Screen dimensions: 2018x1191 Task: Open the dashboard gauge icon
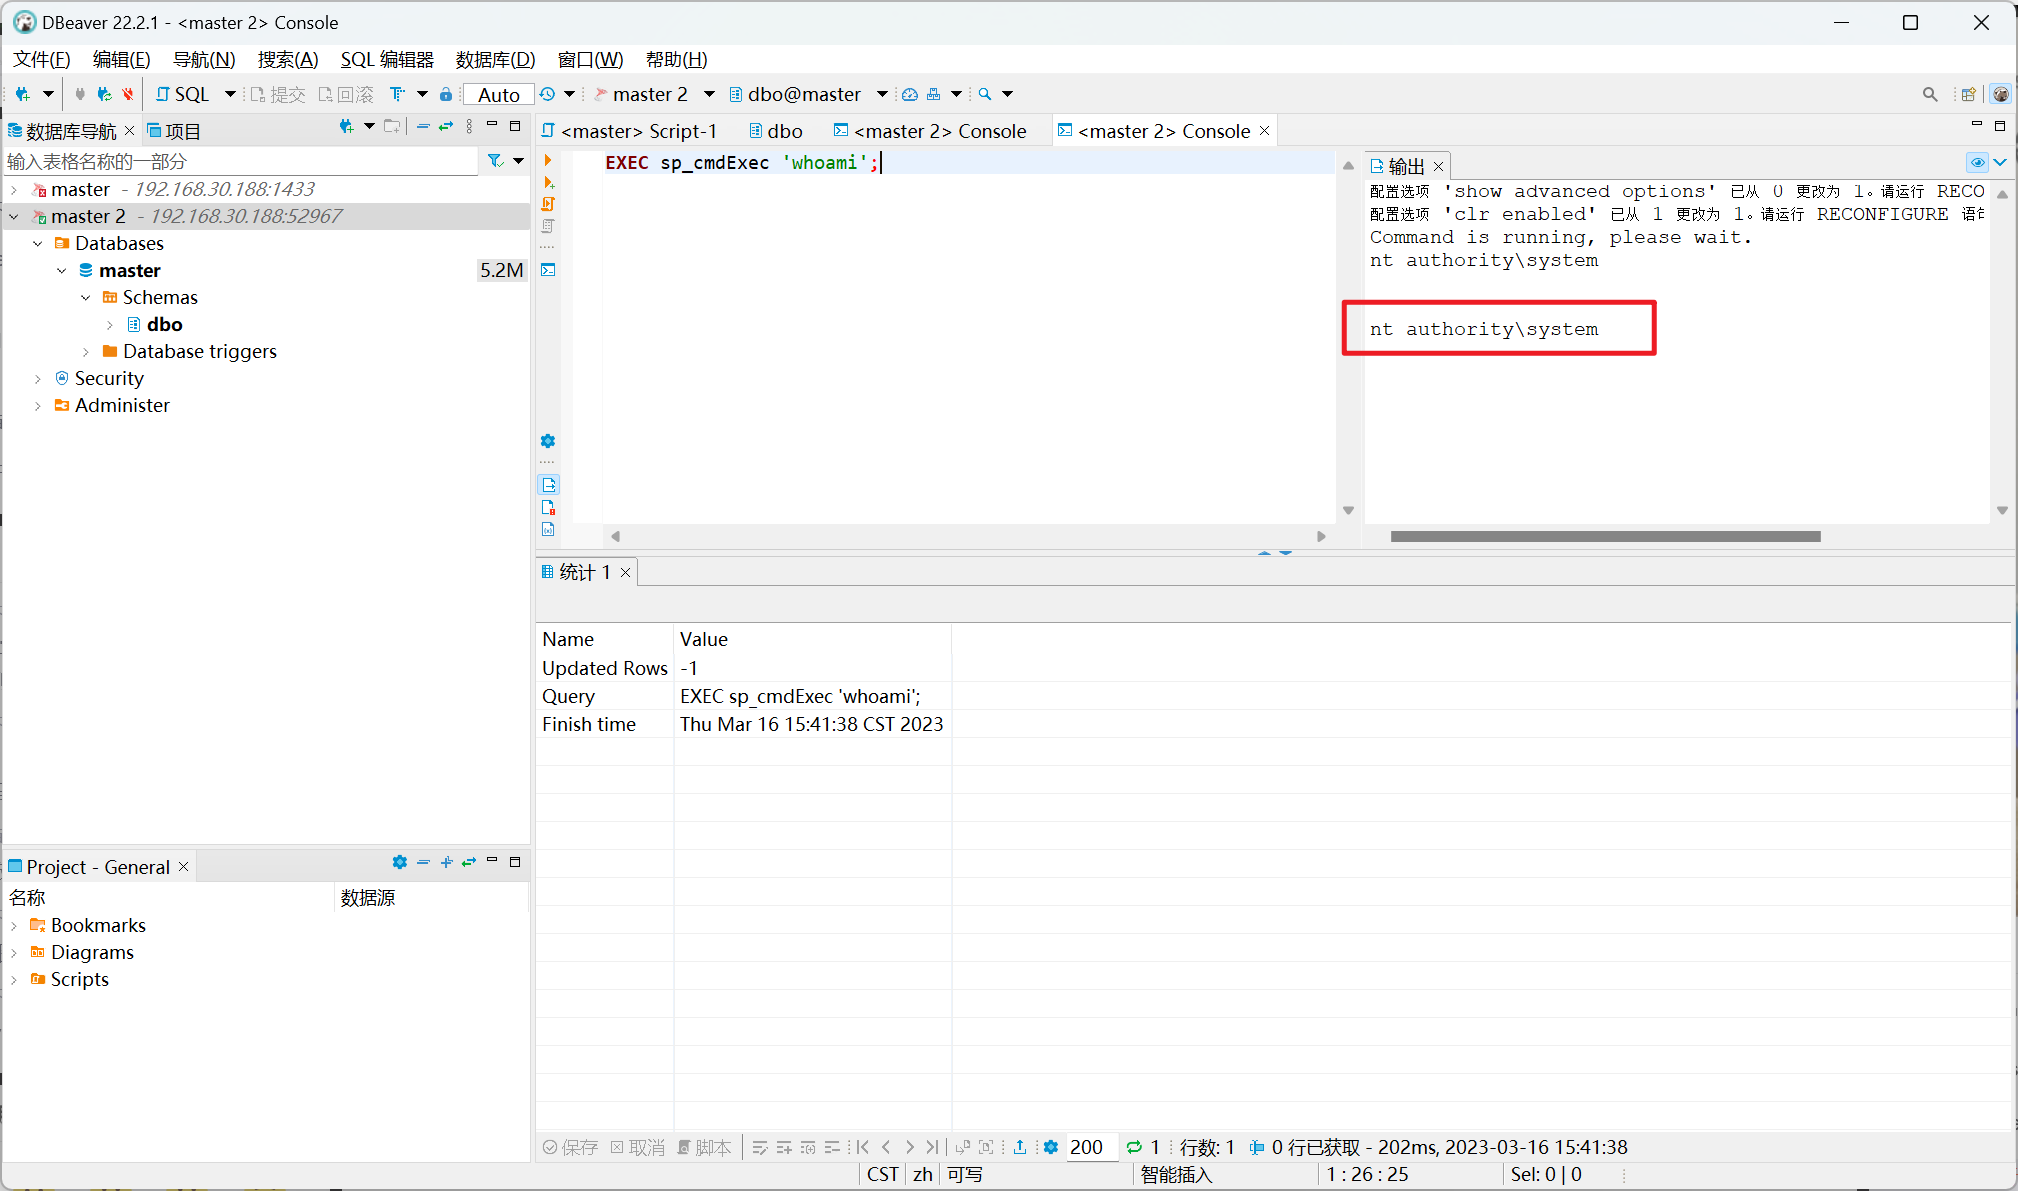click(x=910, y=94)
